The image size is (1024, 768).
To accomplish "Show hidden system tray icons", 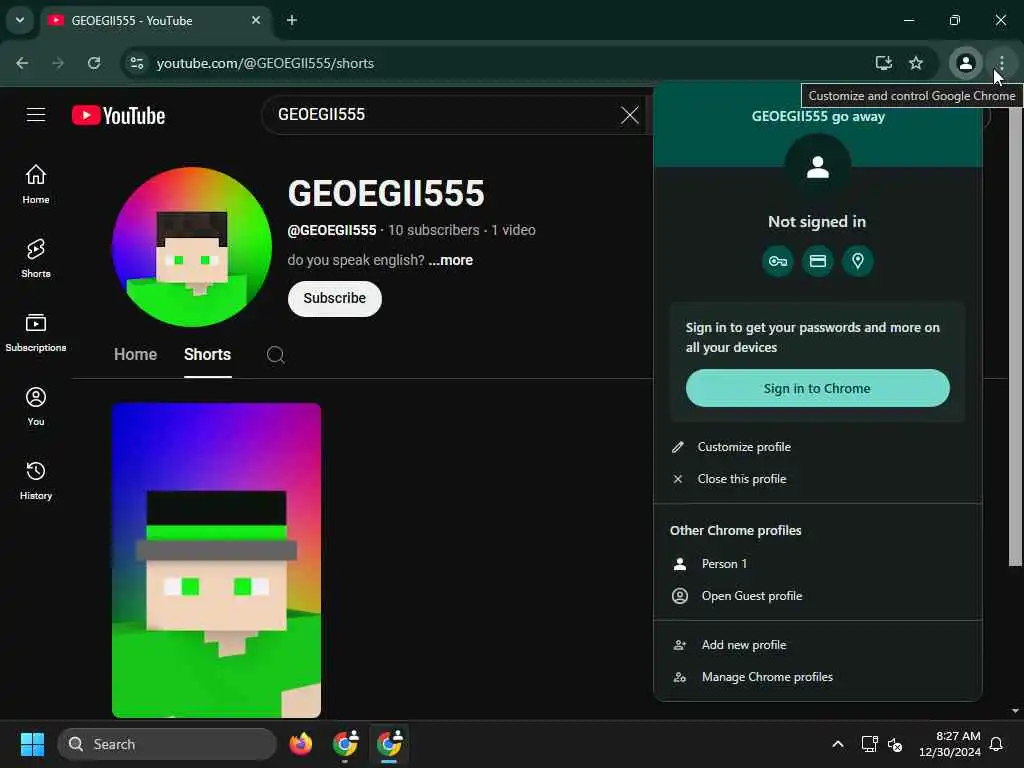I will 838,744.
